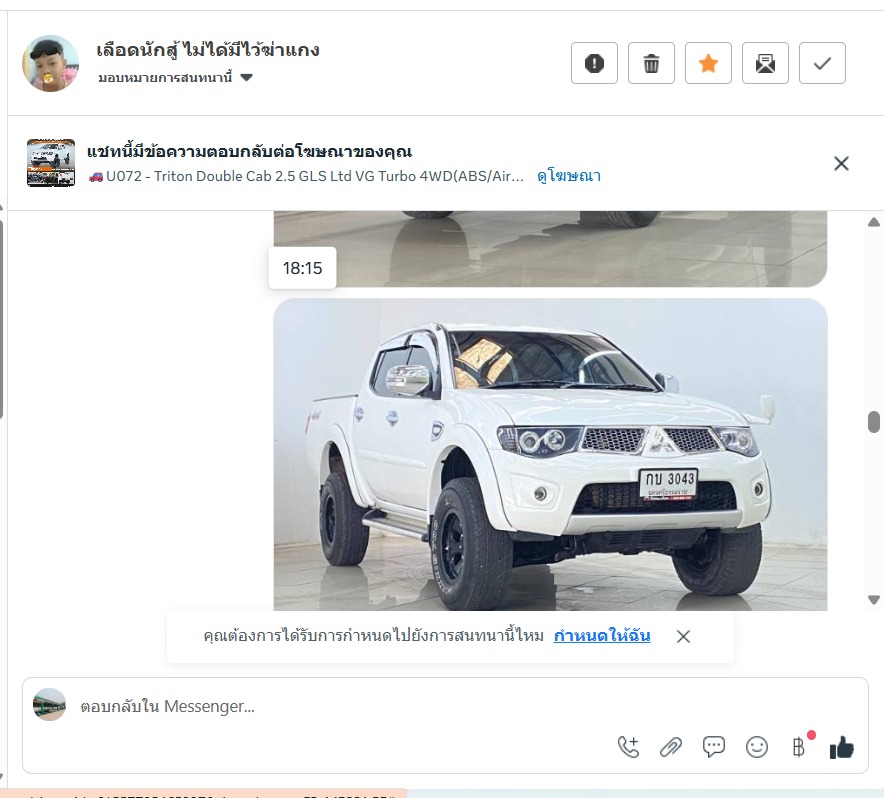Open the baht payment request icon
This screenshot has height=798, width=884.
pyautogui.click(x=799, y=747)
